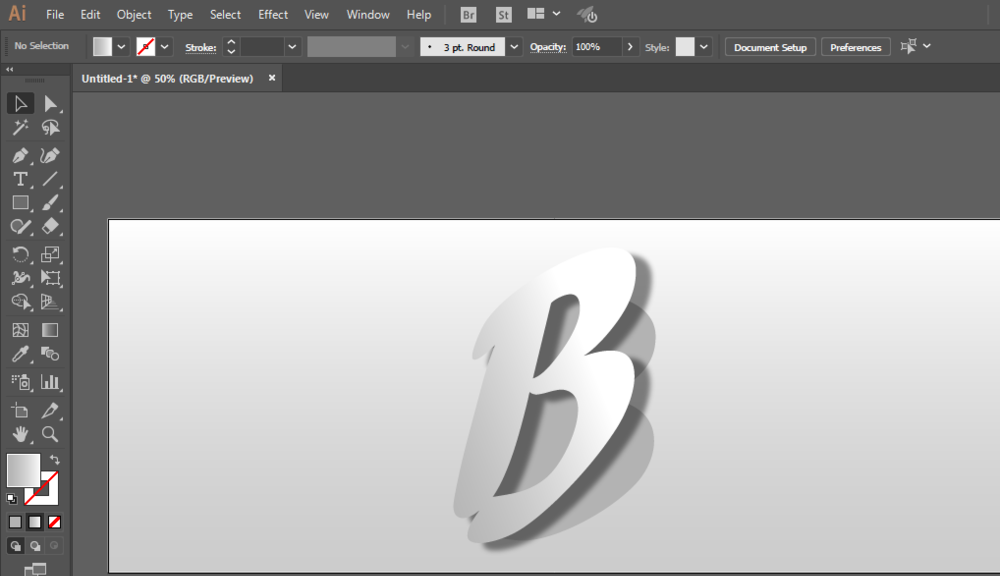Expand the Arrange Documents dropdown arrow
The width and height of the screenshot is (1000, 576).
coord(556,13)
